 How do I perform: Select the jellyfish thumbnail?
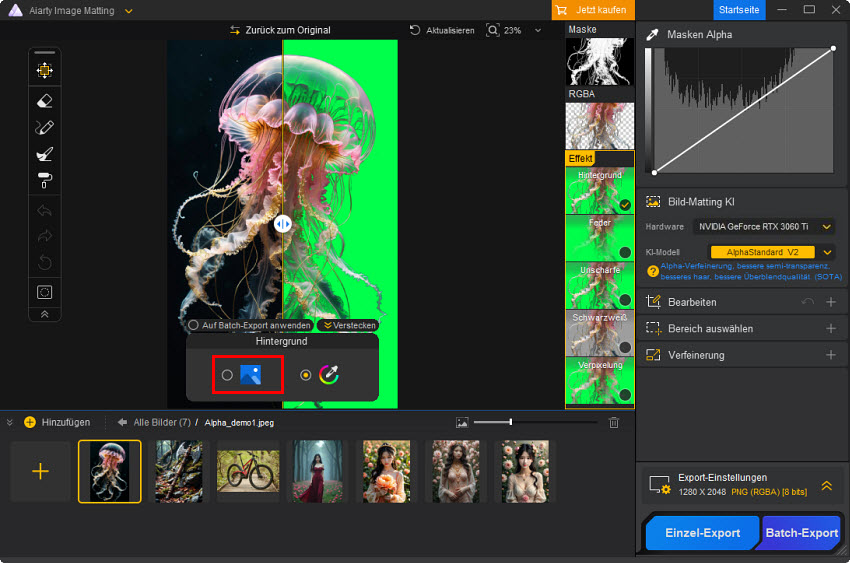coord(110,471)
